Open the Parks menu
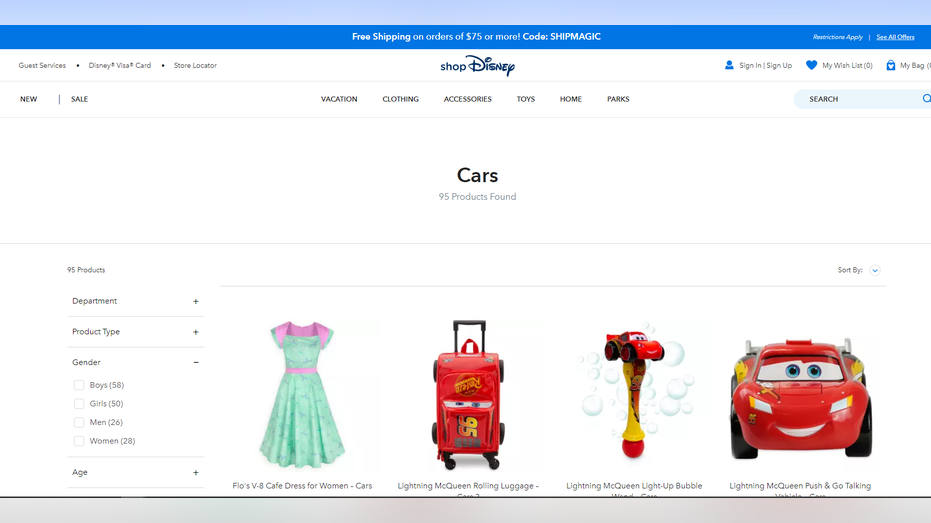 coord(618,99)
